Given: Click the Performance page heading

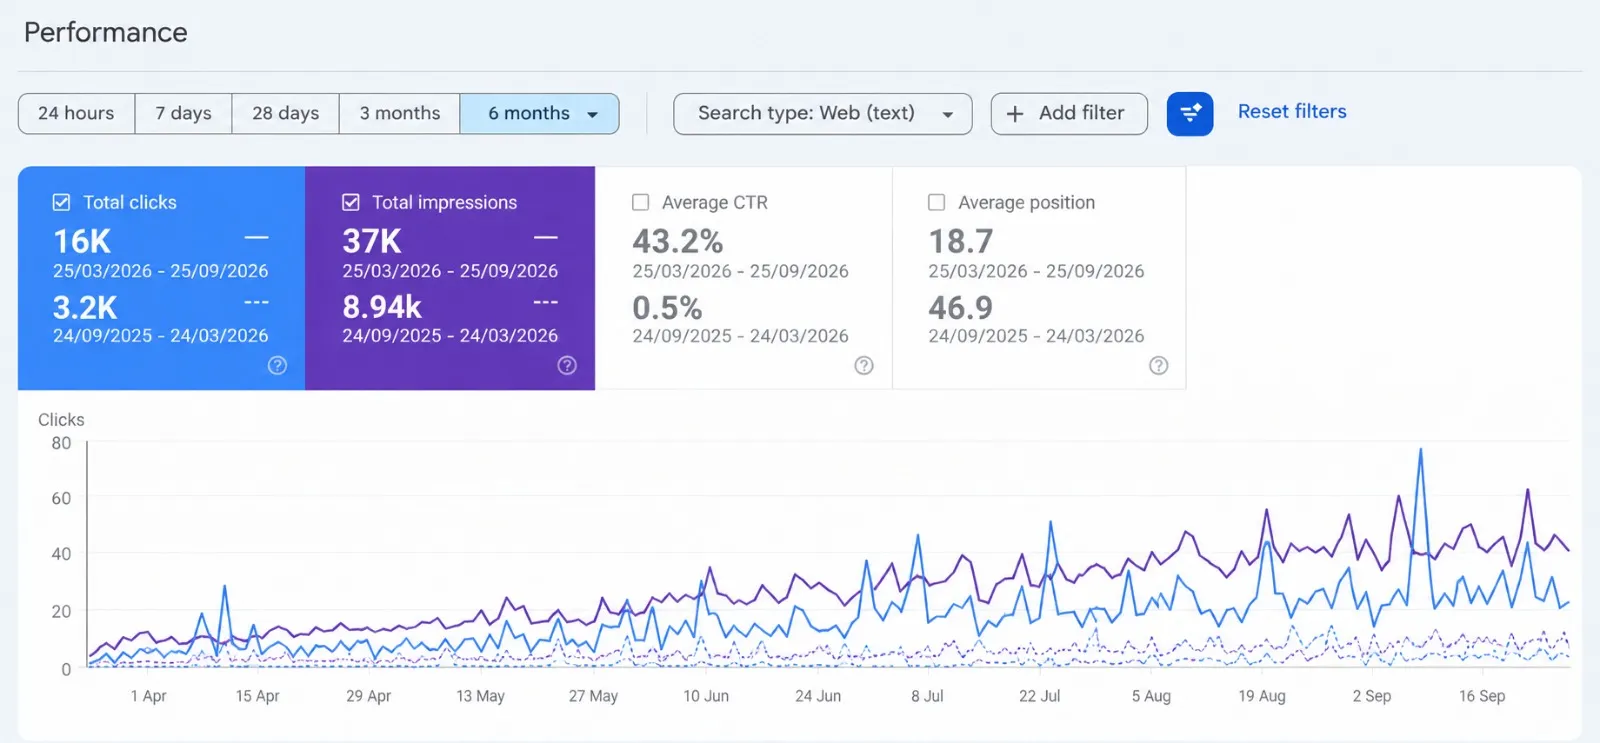Looking at the screenshot, I should click(x=106, y=33).
